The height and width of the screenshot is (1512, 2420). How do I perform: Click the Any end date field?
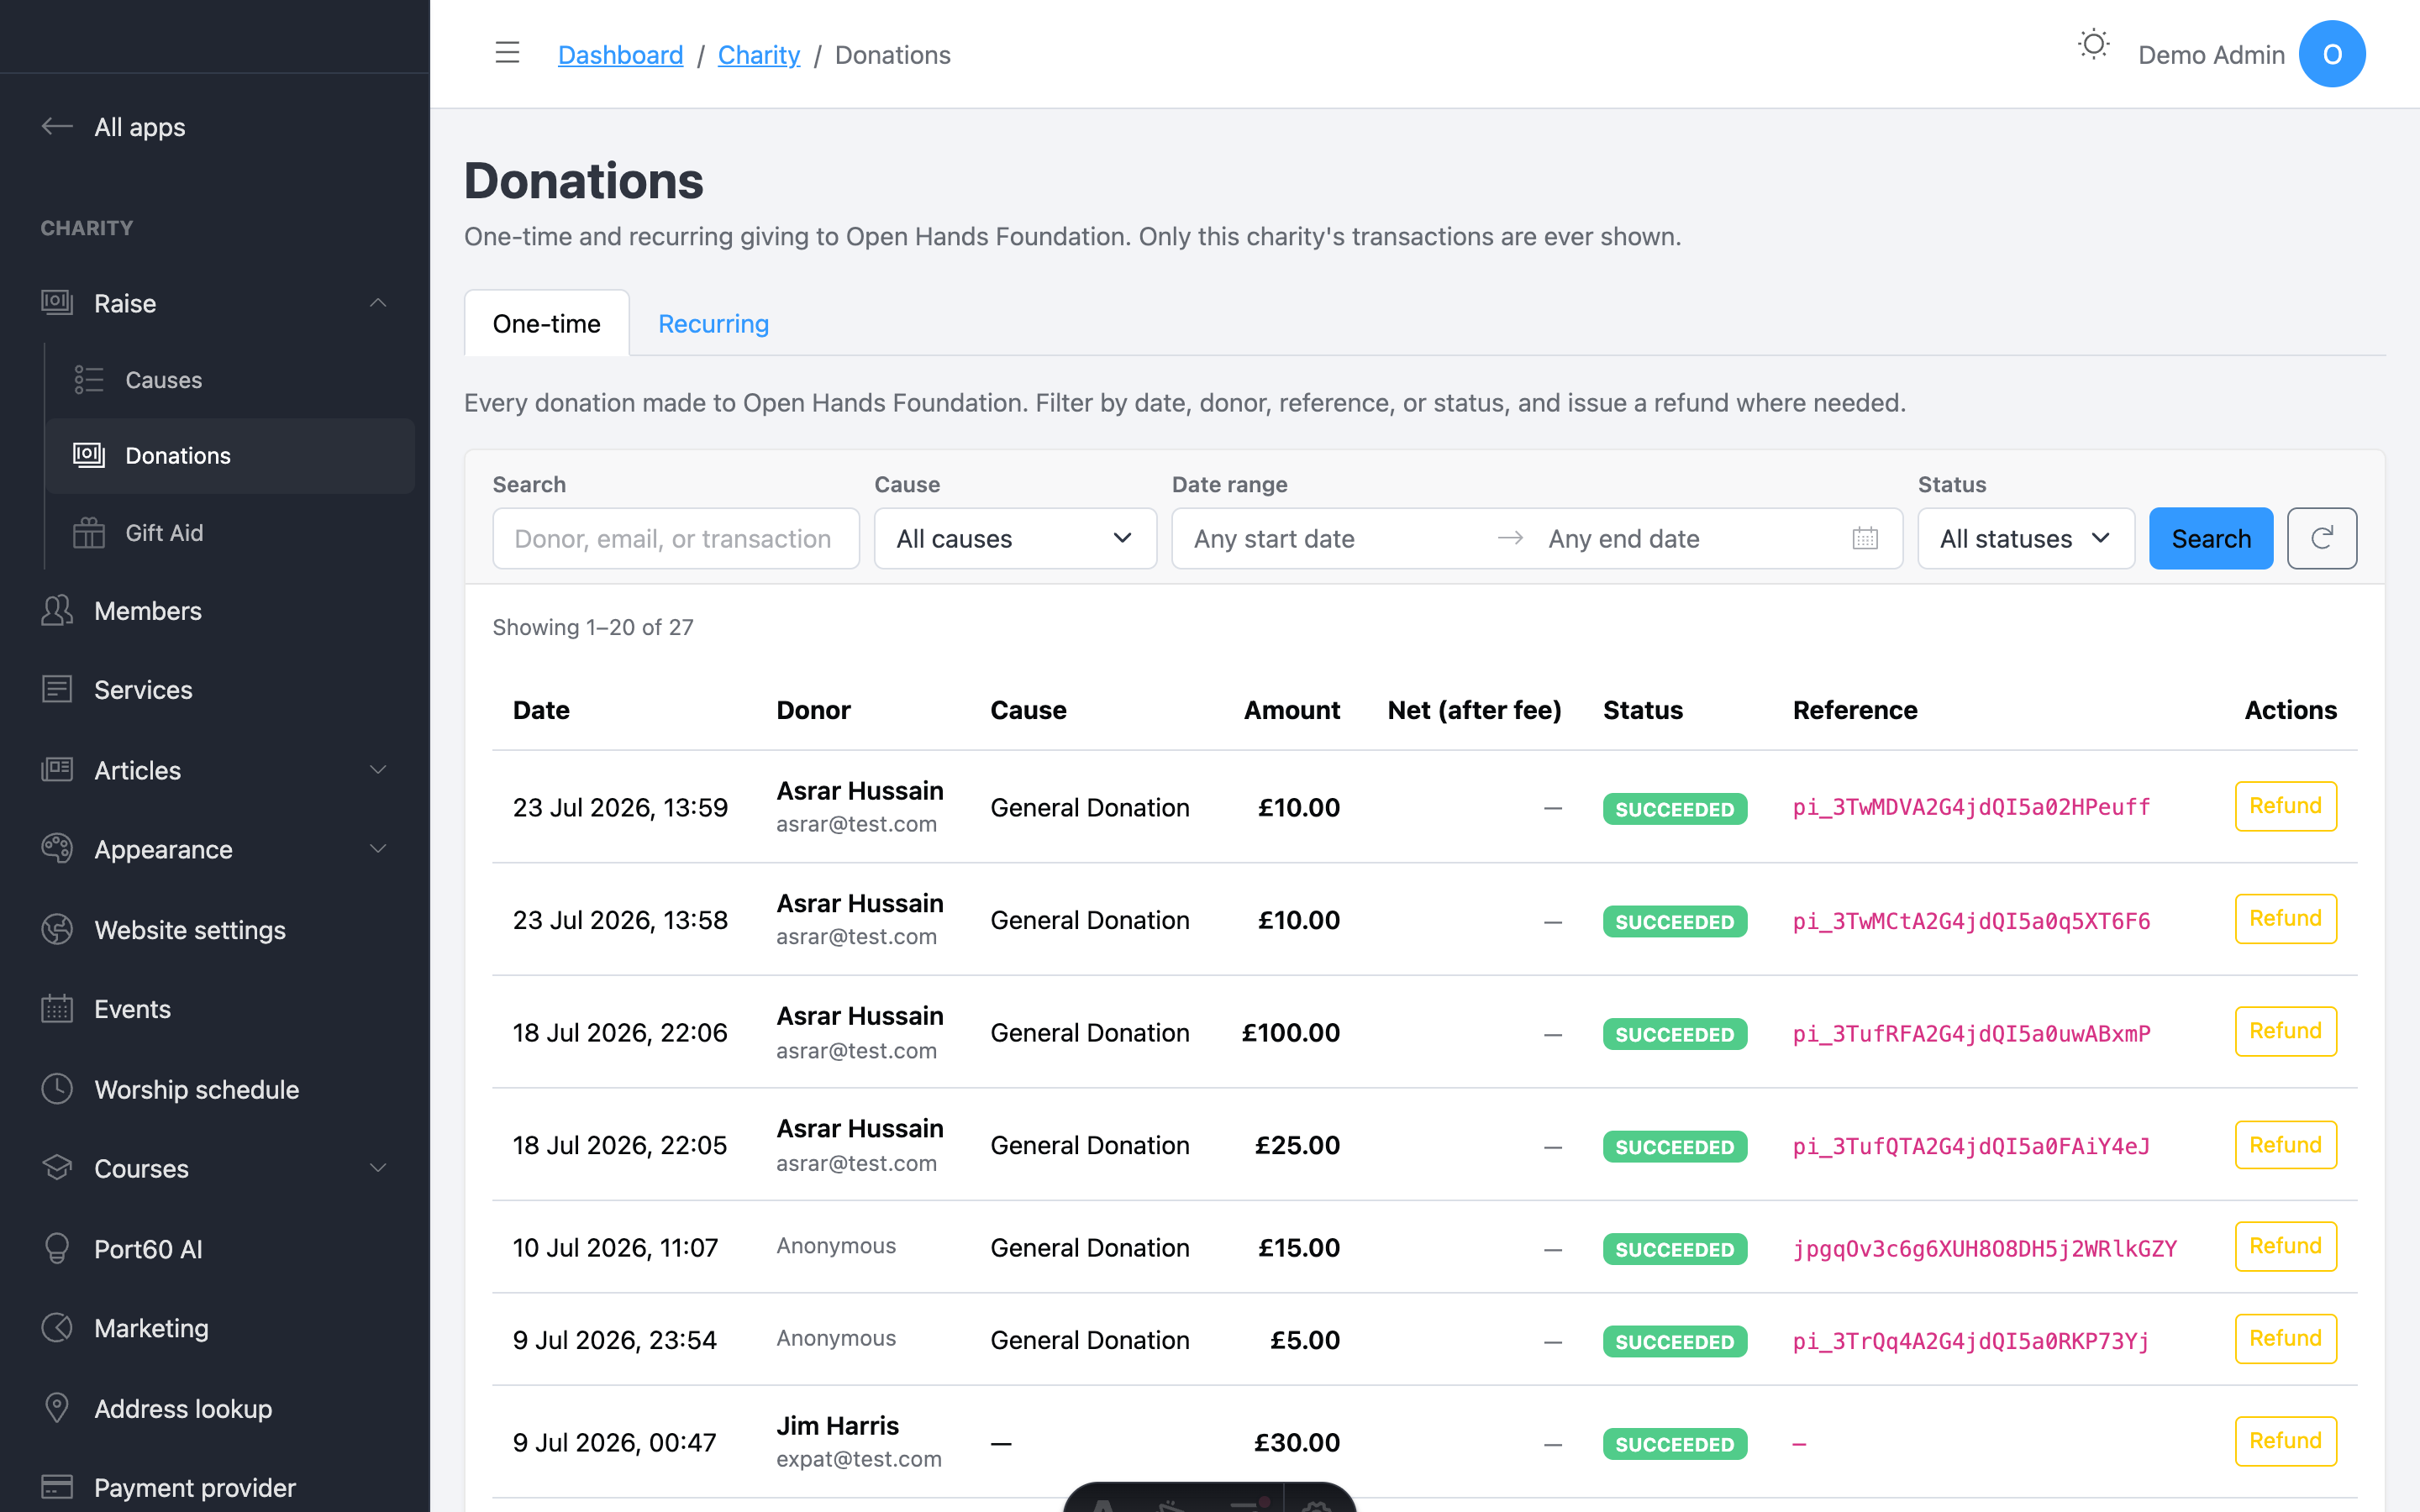[x=1690, y=538]
